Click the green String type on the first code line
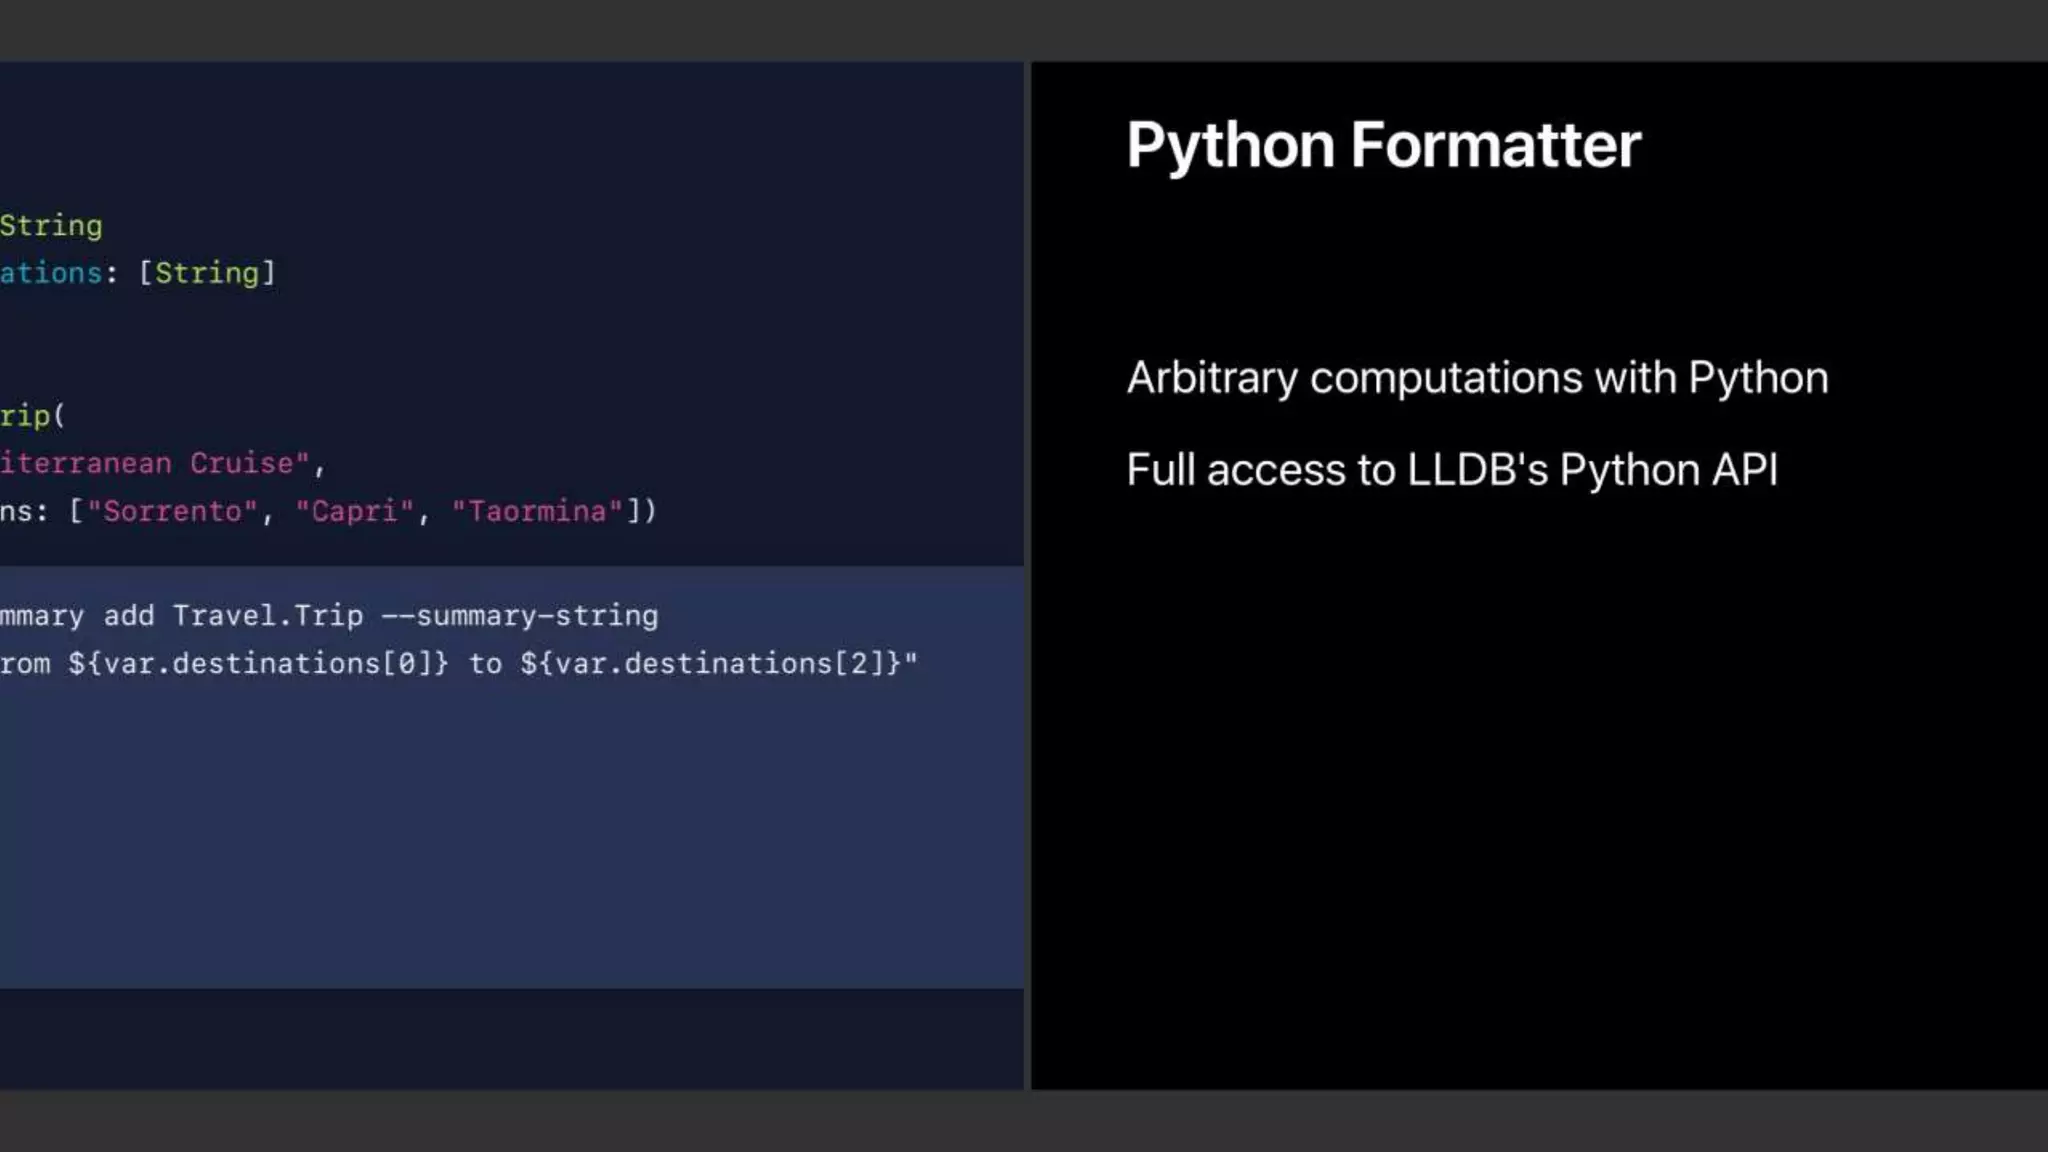 tap(51, 226)
